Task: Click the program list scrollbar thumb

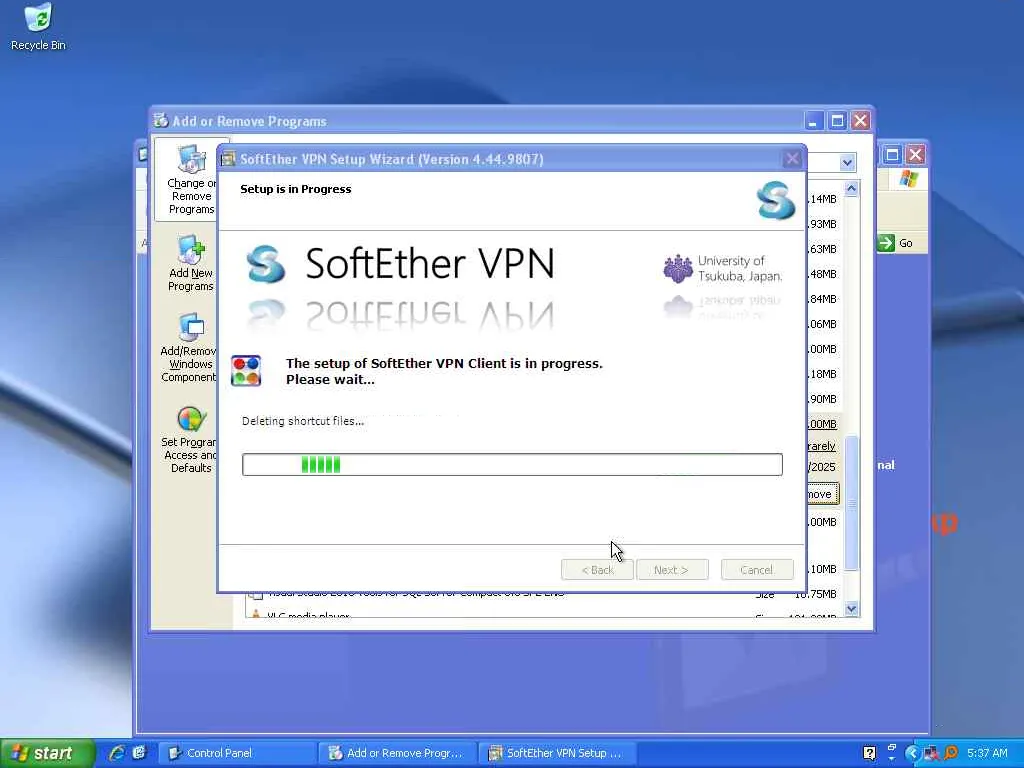Action: tap(851, 503)
